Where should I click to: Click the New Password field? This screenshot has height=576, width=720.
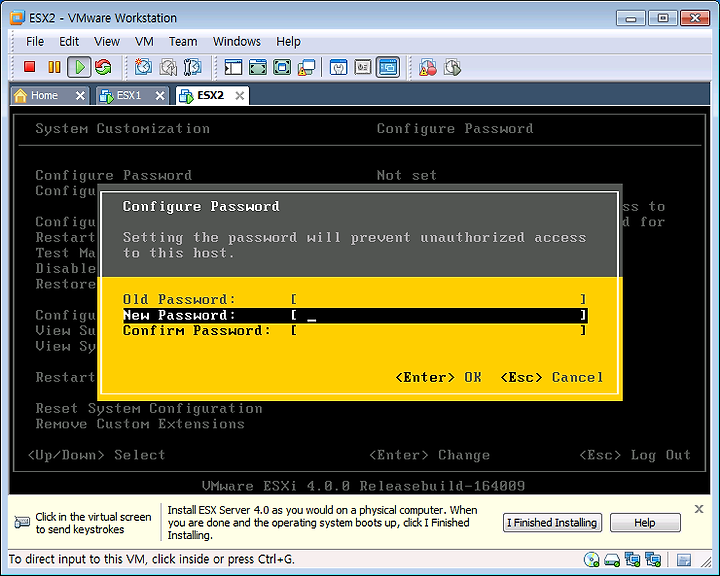[x=439, y=315]
